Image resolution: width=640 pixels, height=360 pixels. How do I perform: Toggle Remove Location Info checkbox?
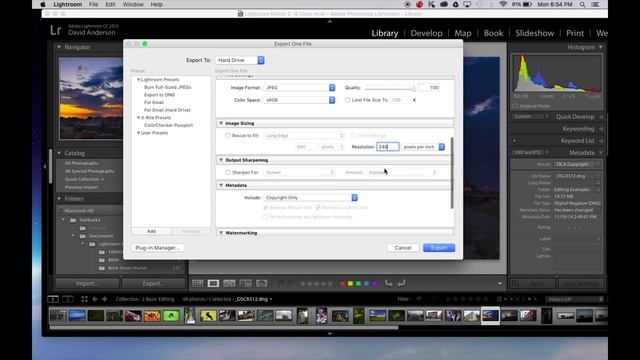318,208
